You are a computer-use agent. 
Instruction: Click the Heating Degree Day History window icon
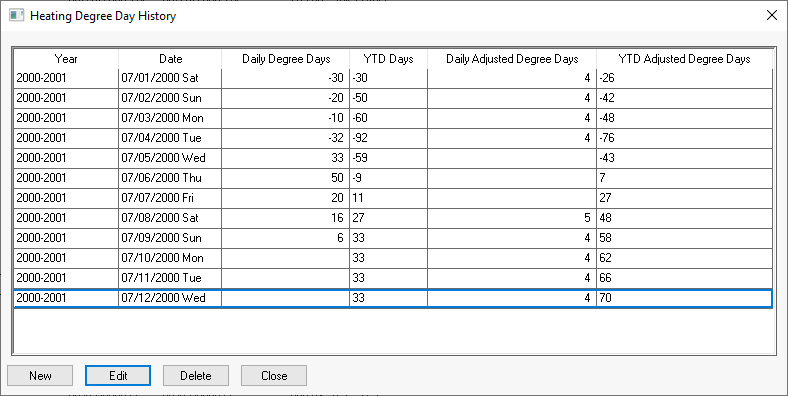tap(16, 15)
